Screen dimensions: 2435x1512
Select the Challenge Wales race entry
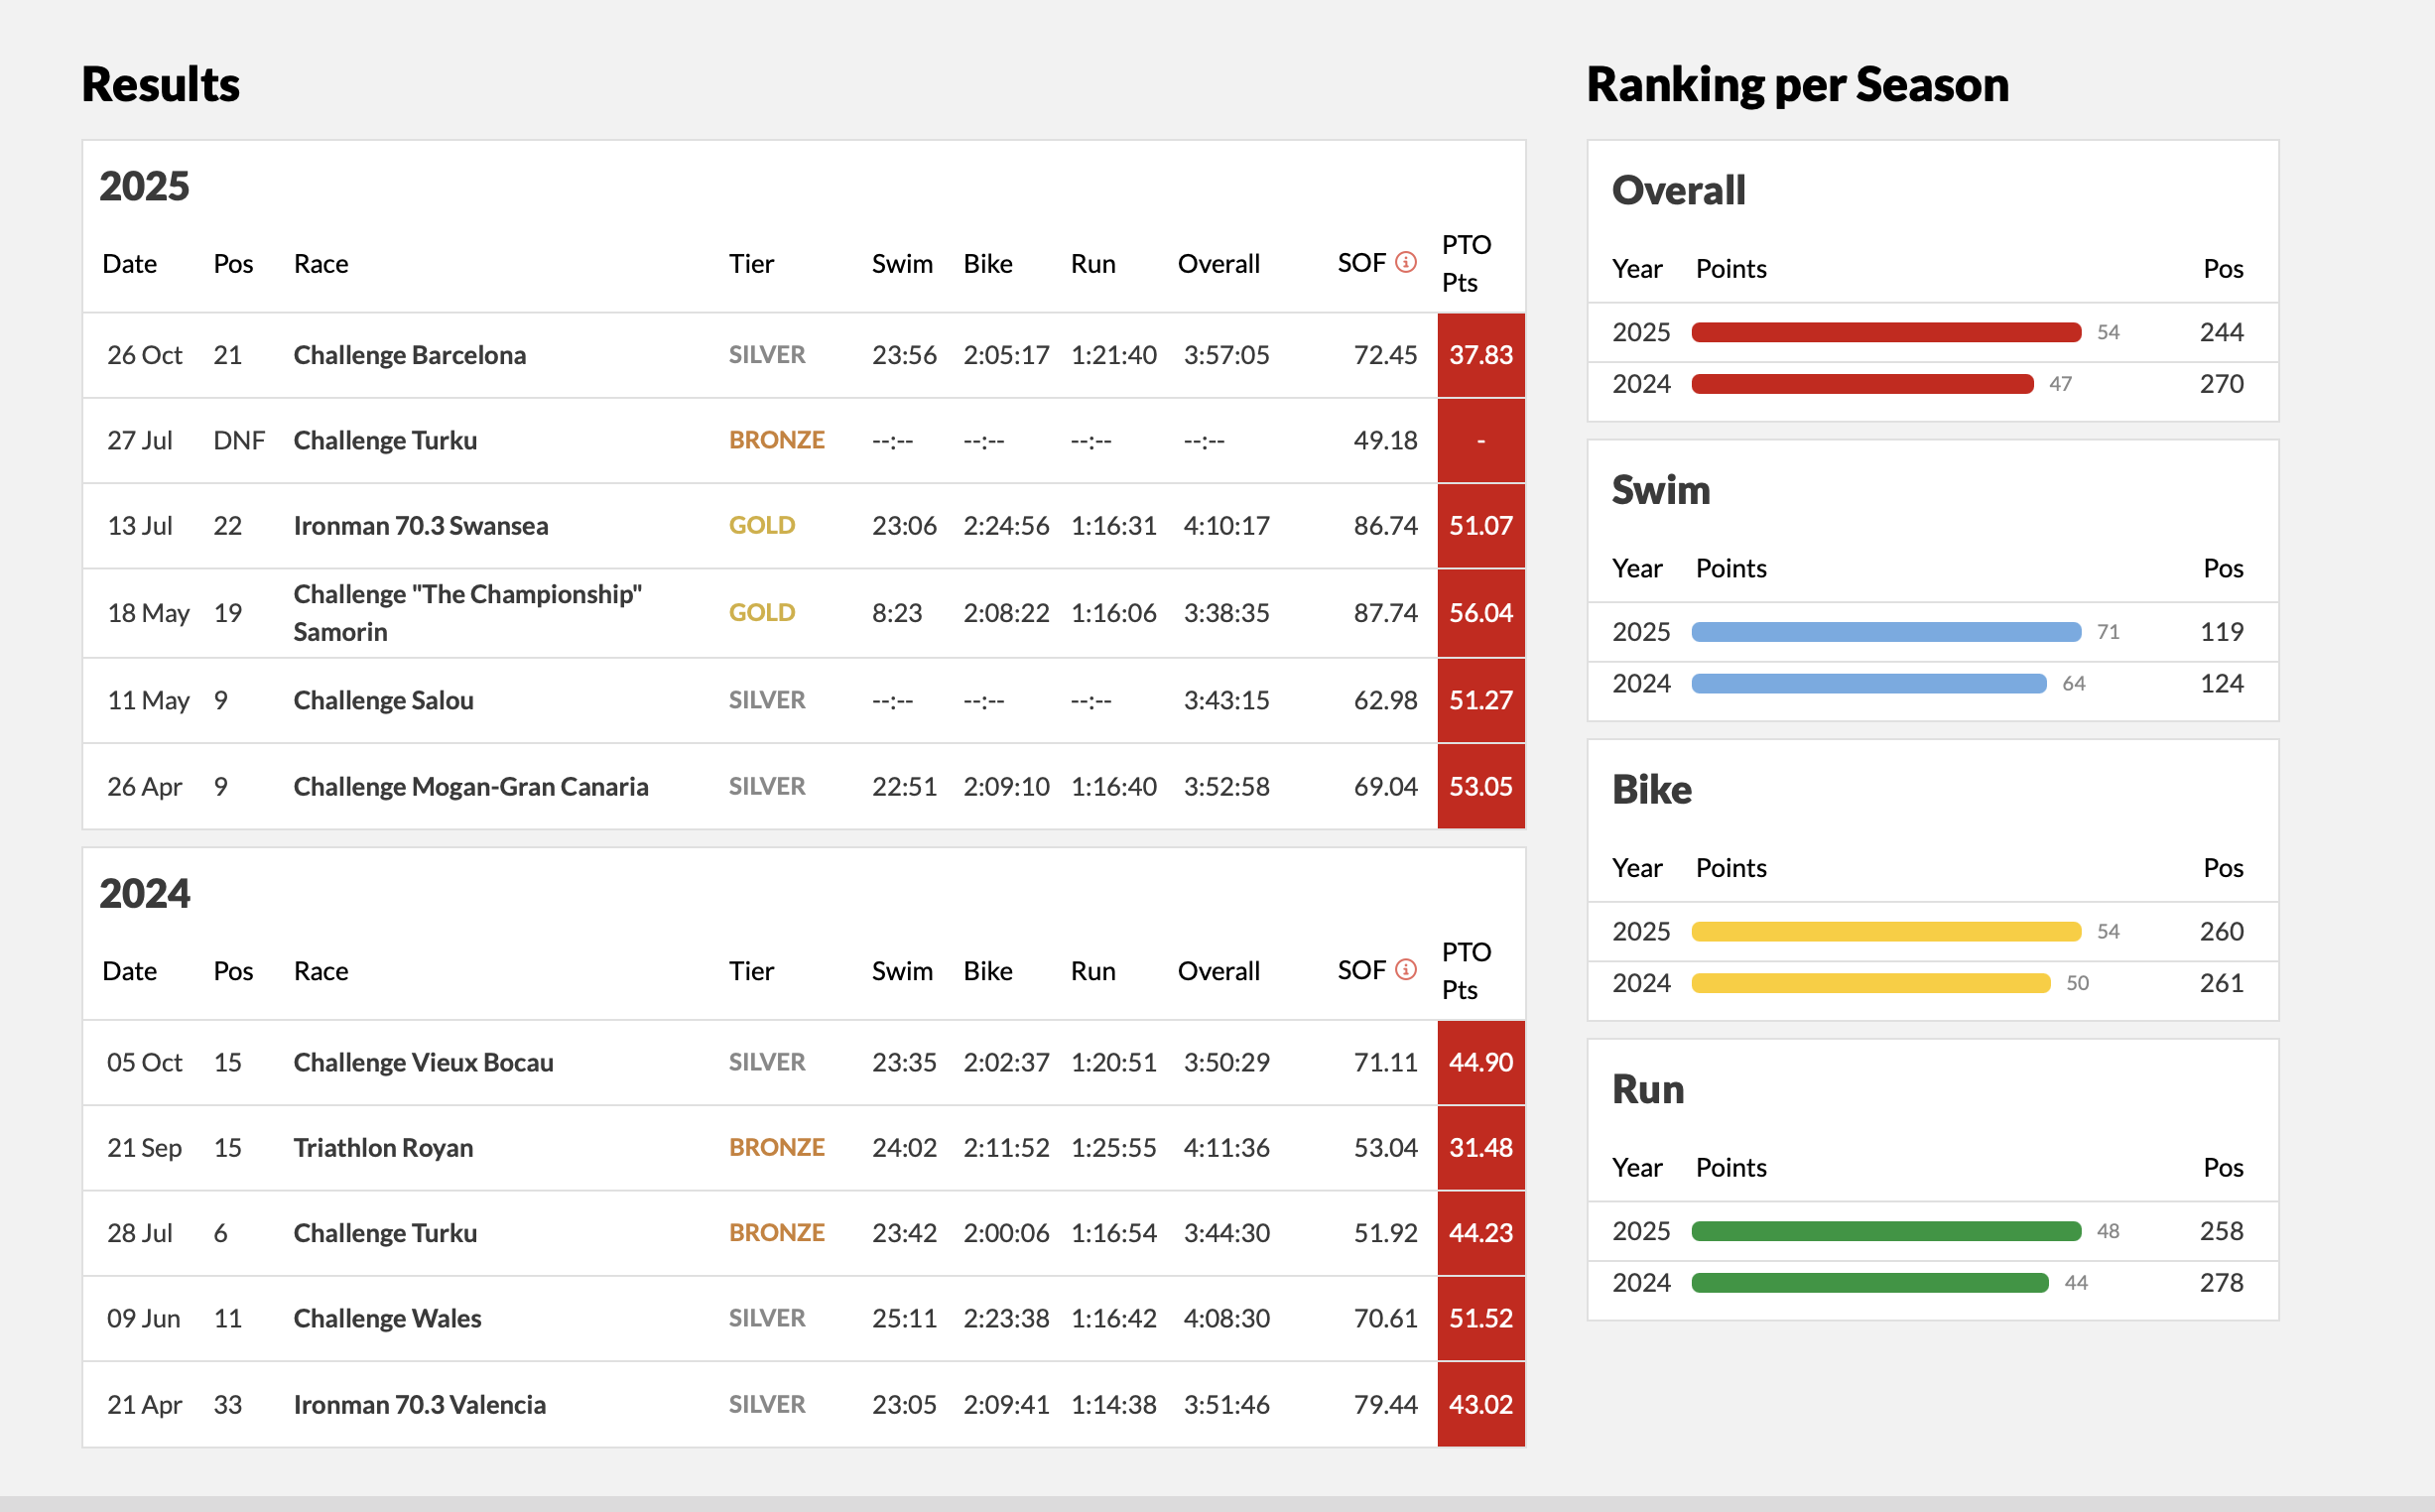(387, 1318)
